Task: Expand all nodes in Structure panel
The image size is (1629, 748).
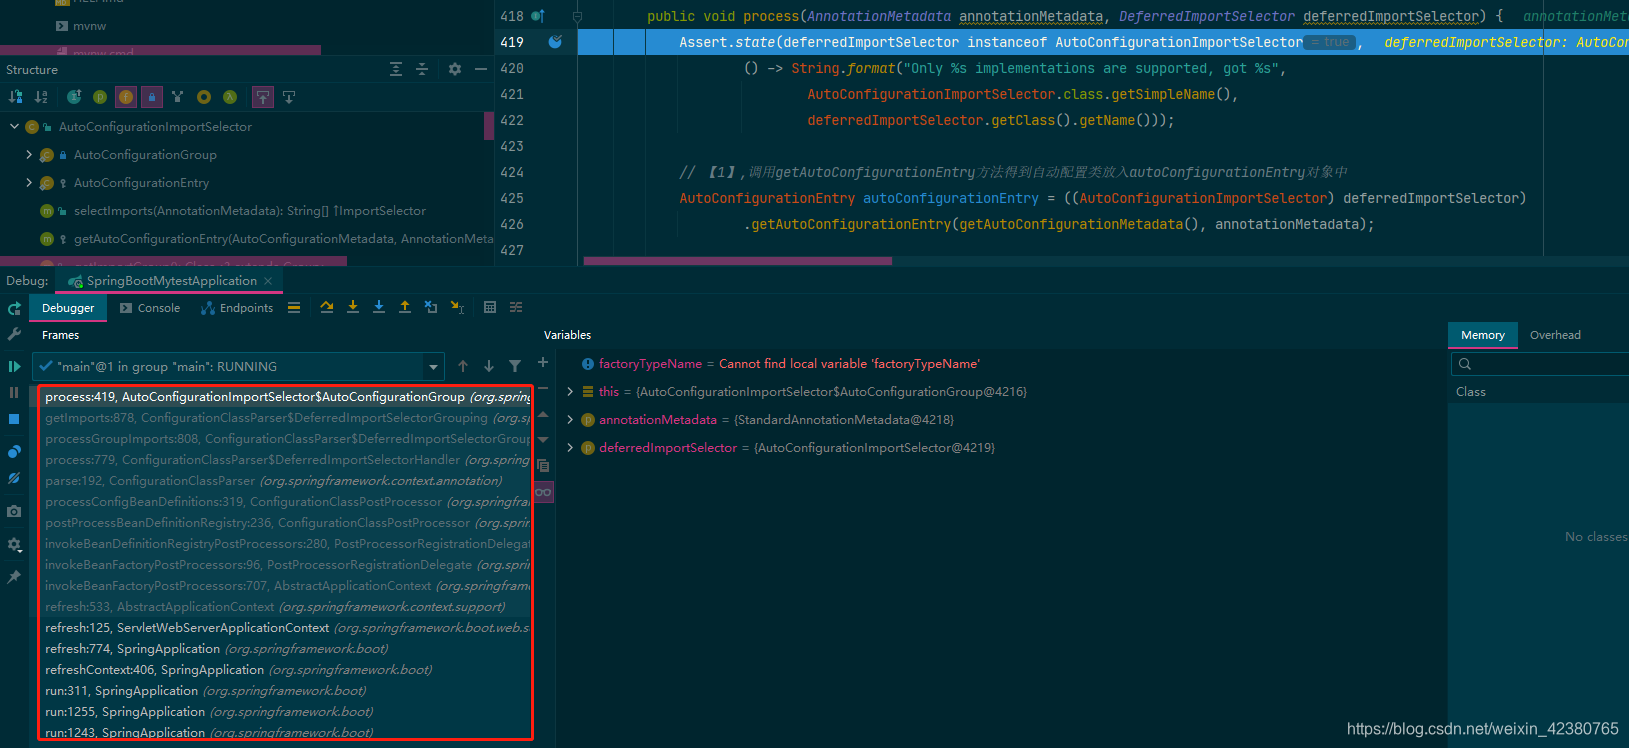Action: [396, 69]
